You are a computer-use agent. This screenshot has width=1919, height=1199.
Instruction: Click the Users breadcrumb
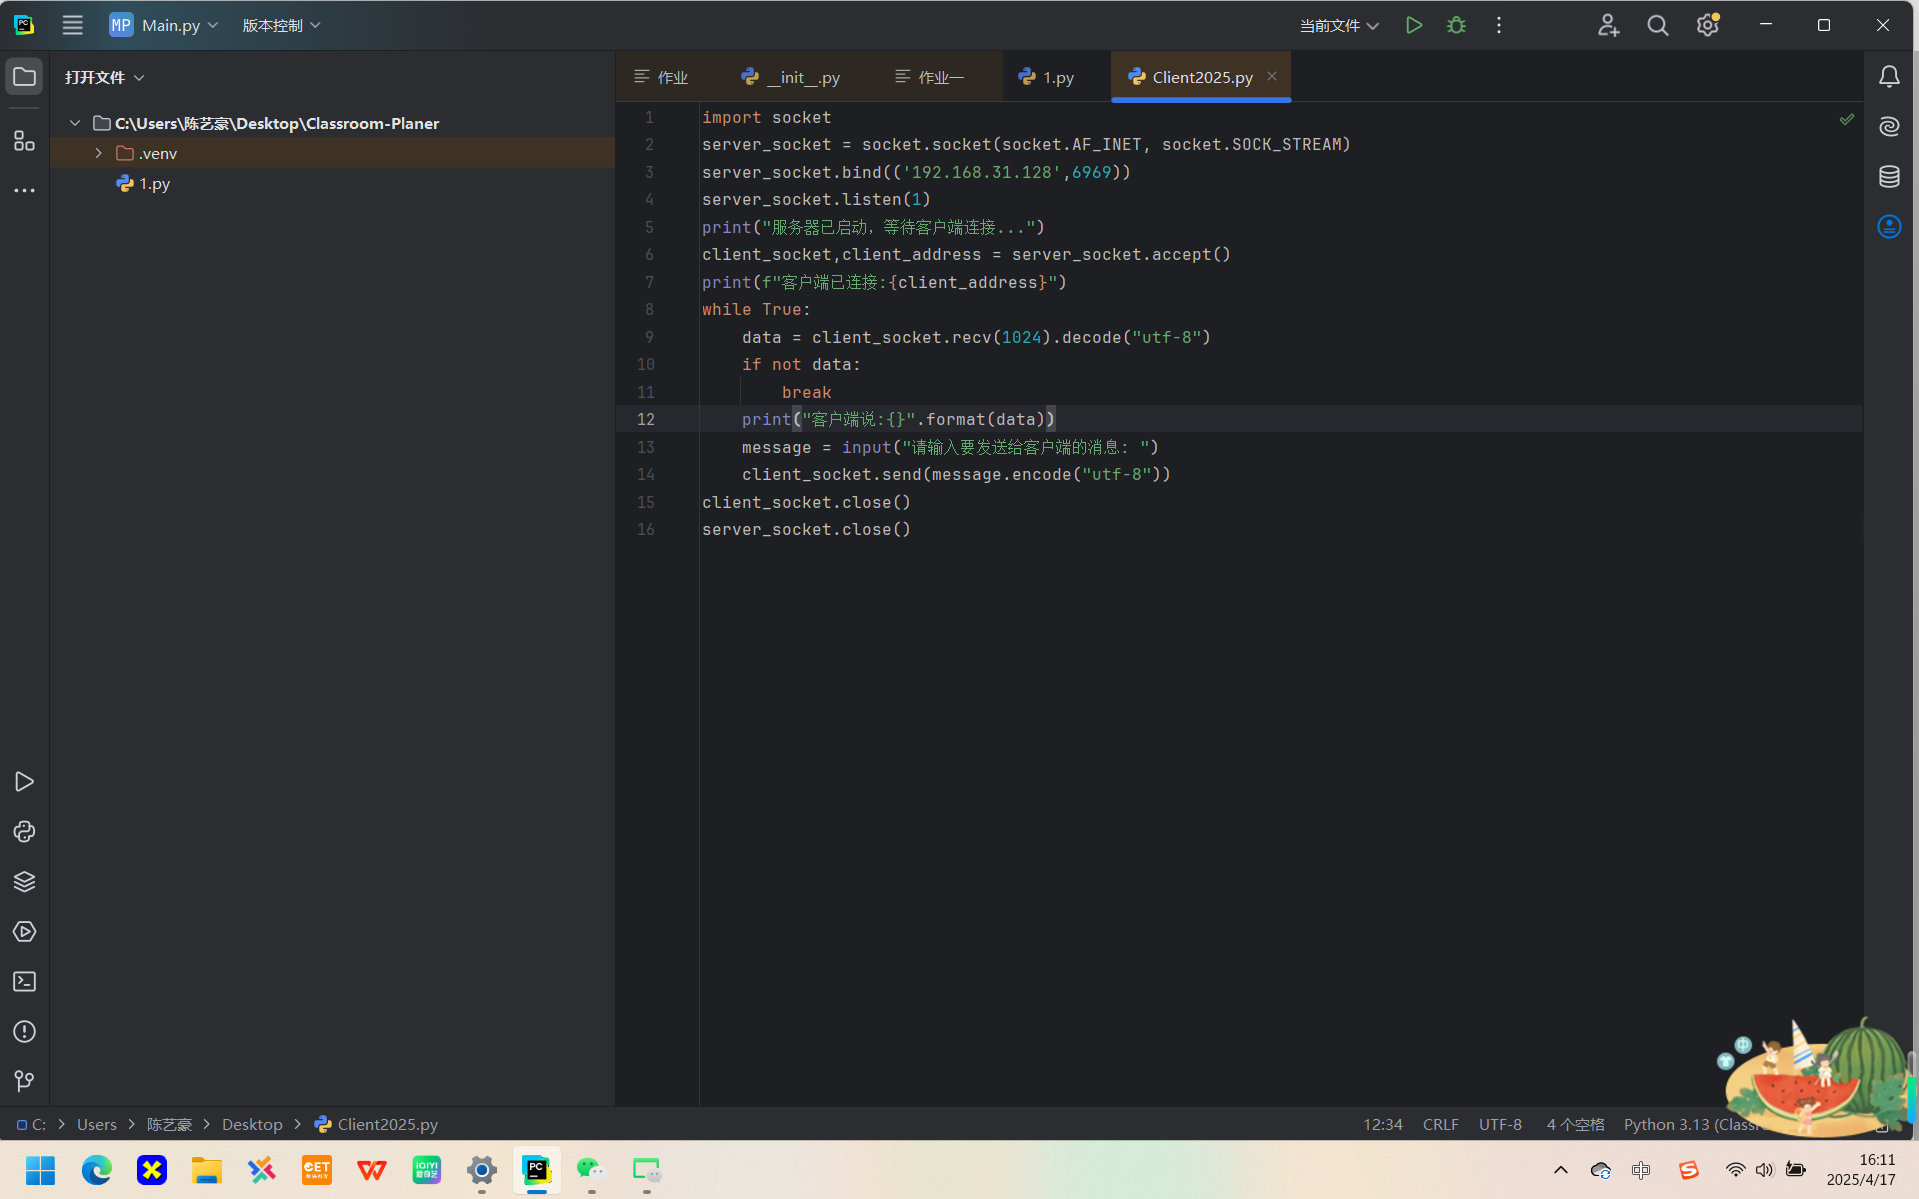pos(97,1124)
